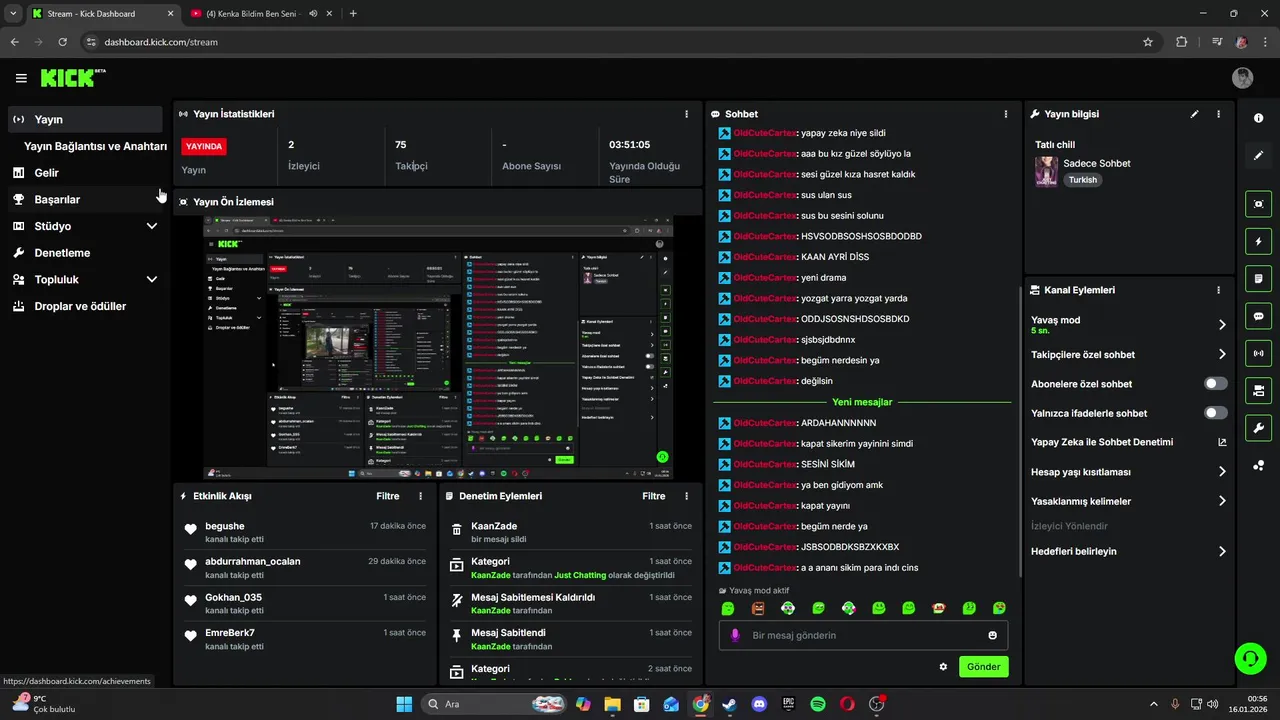
Task: Open chat settings gear icon
Action: pos(942,666)
